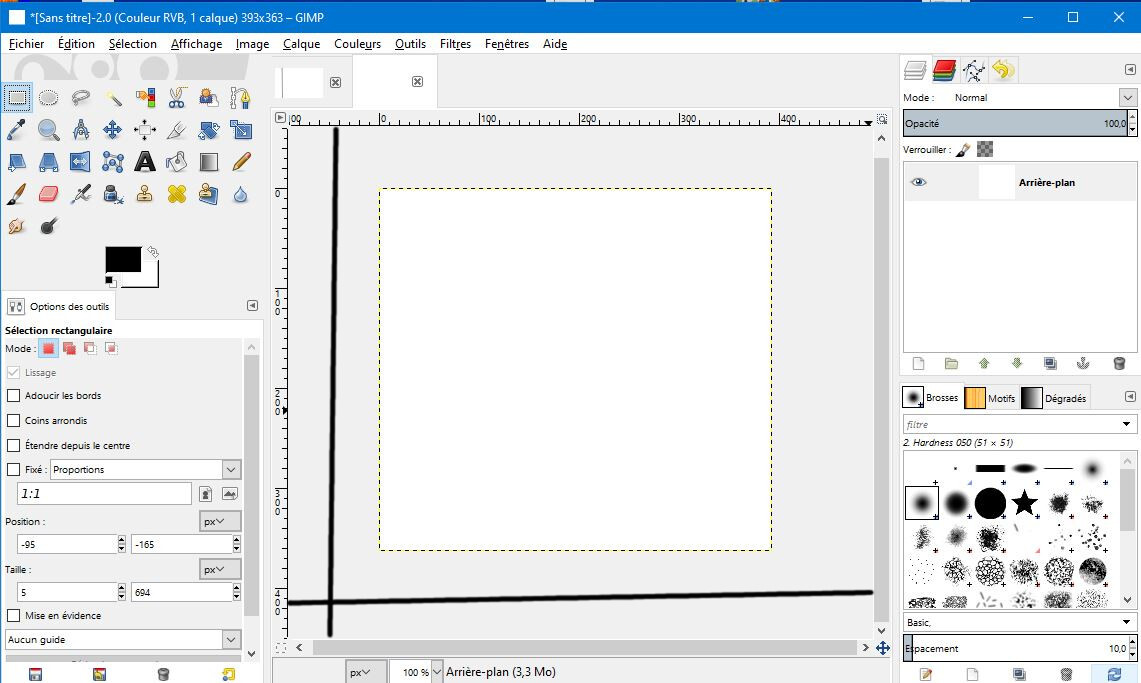Select the Flip tool

click(x=81, y=161)
